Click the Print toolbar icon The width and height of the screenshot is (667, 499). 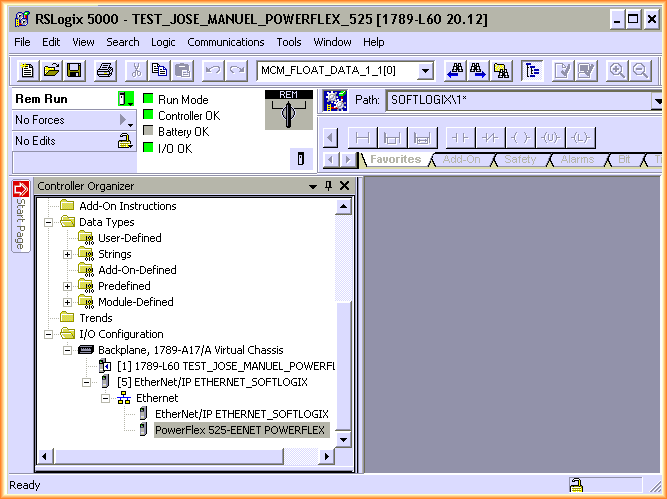(x=105, y=70)
